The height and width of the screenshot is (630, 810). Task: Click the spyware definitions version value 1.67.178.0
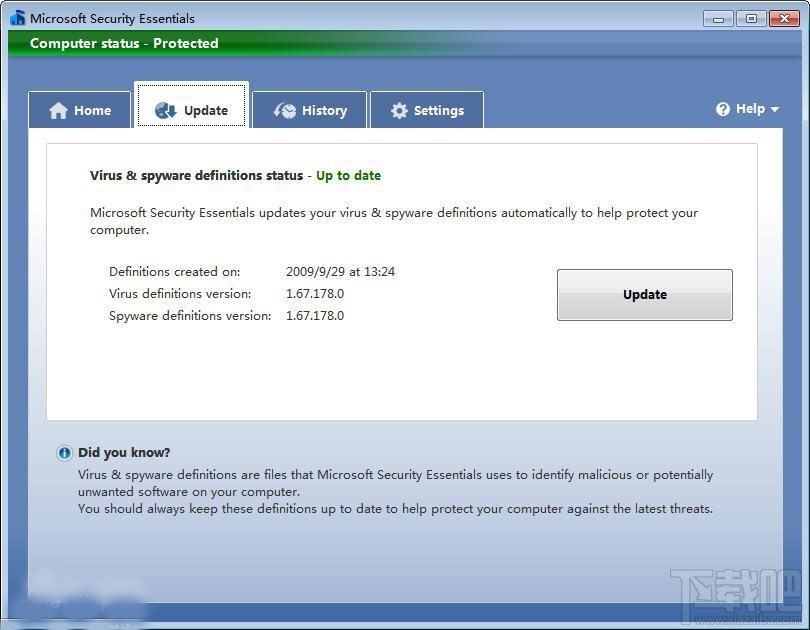(315, 316)
